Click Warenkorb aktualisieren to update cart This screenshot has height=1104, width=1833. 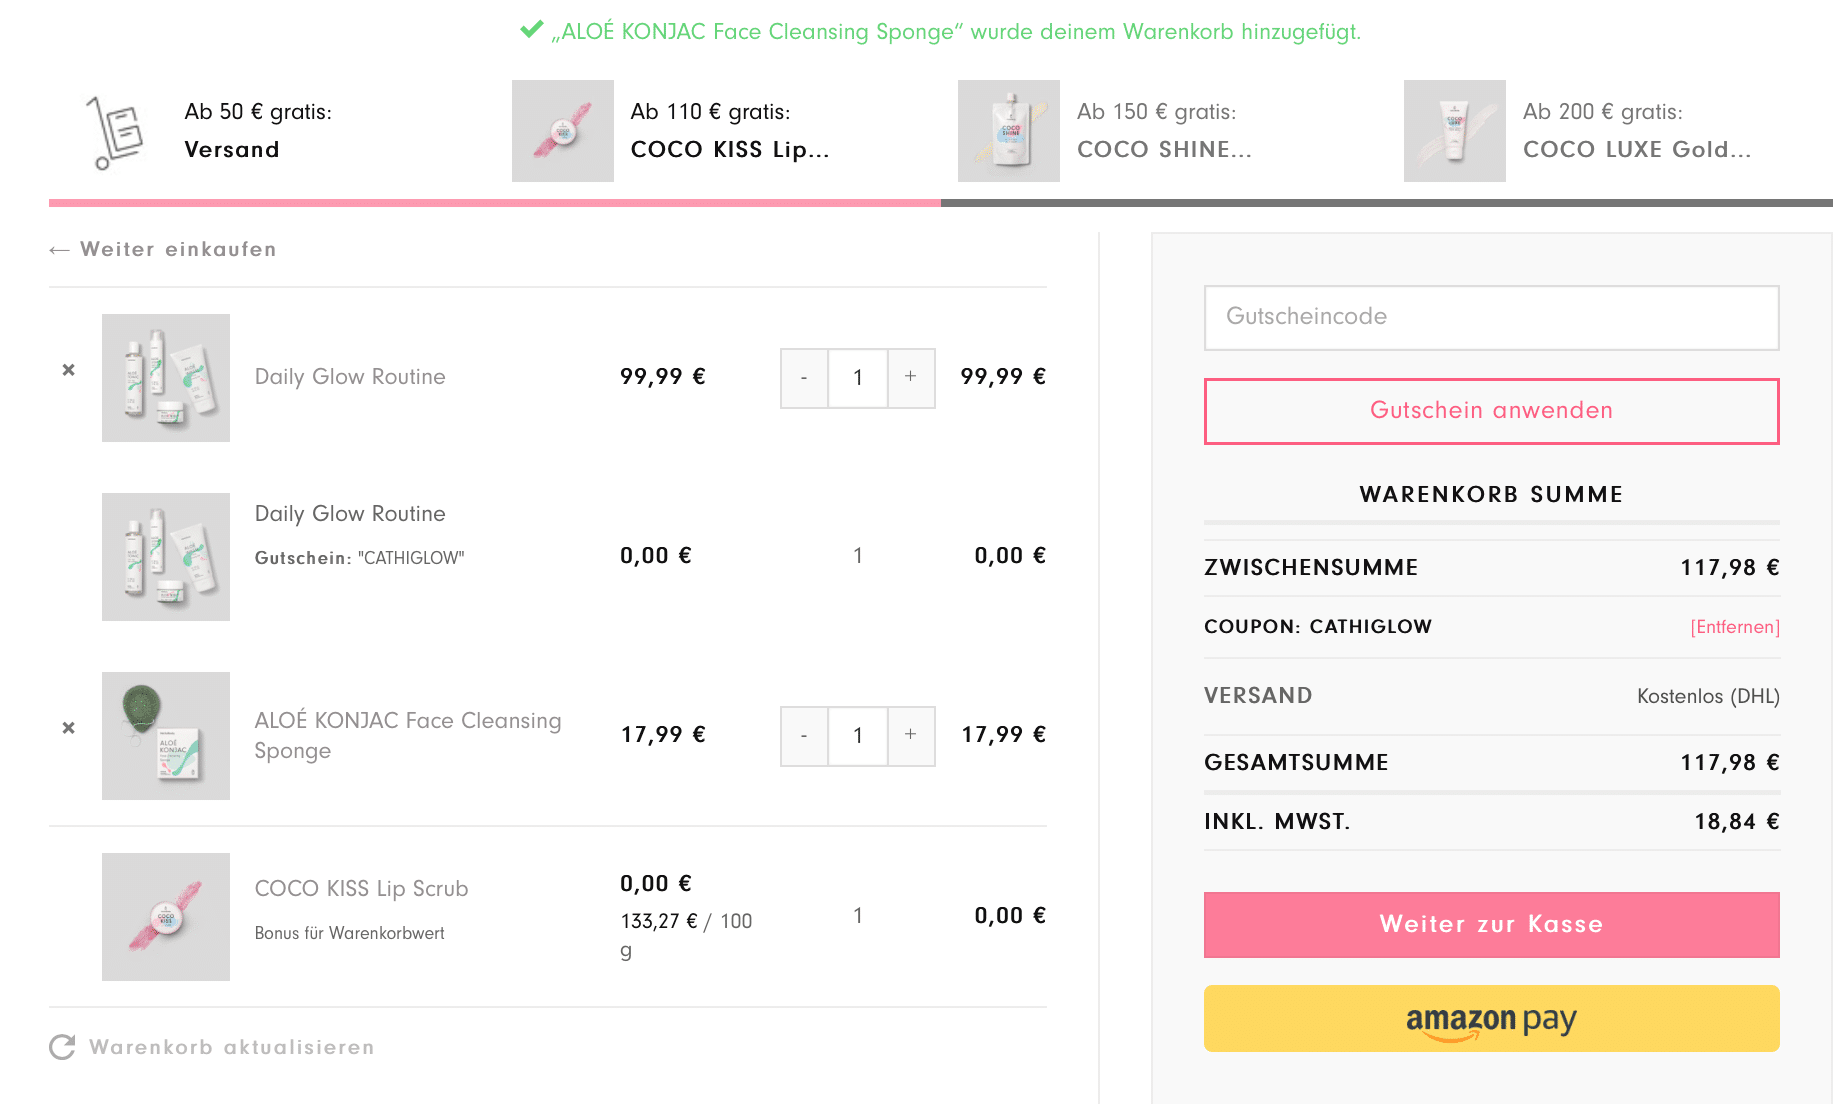pyautogui.click(x=232, y=1047)
